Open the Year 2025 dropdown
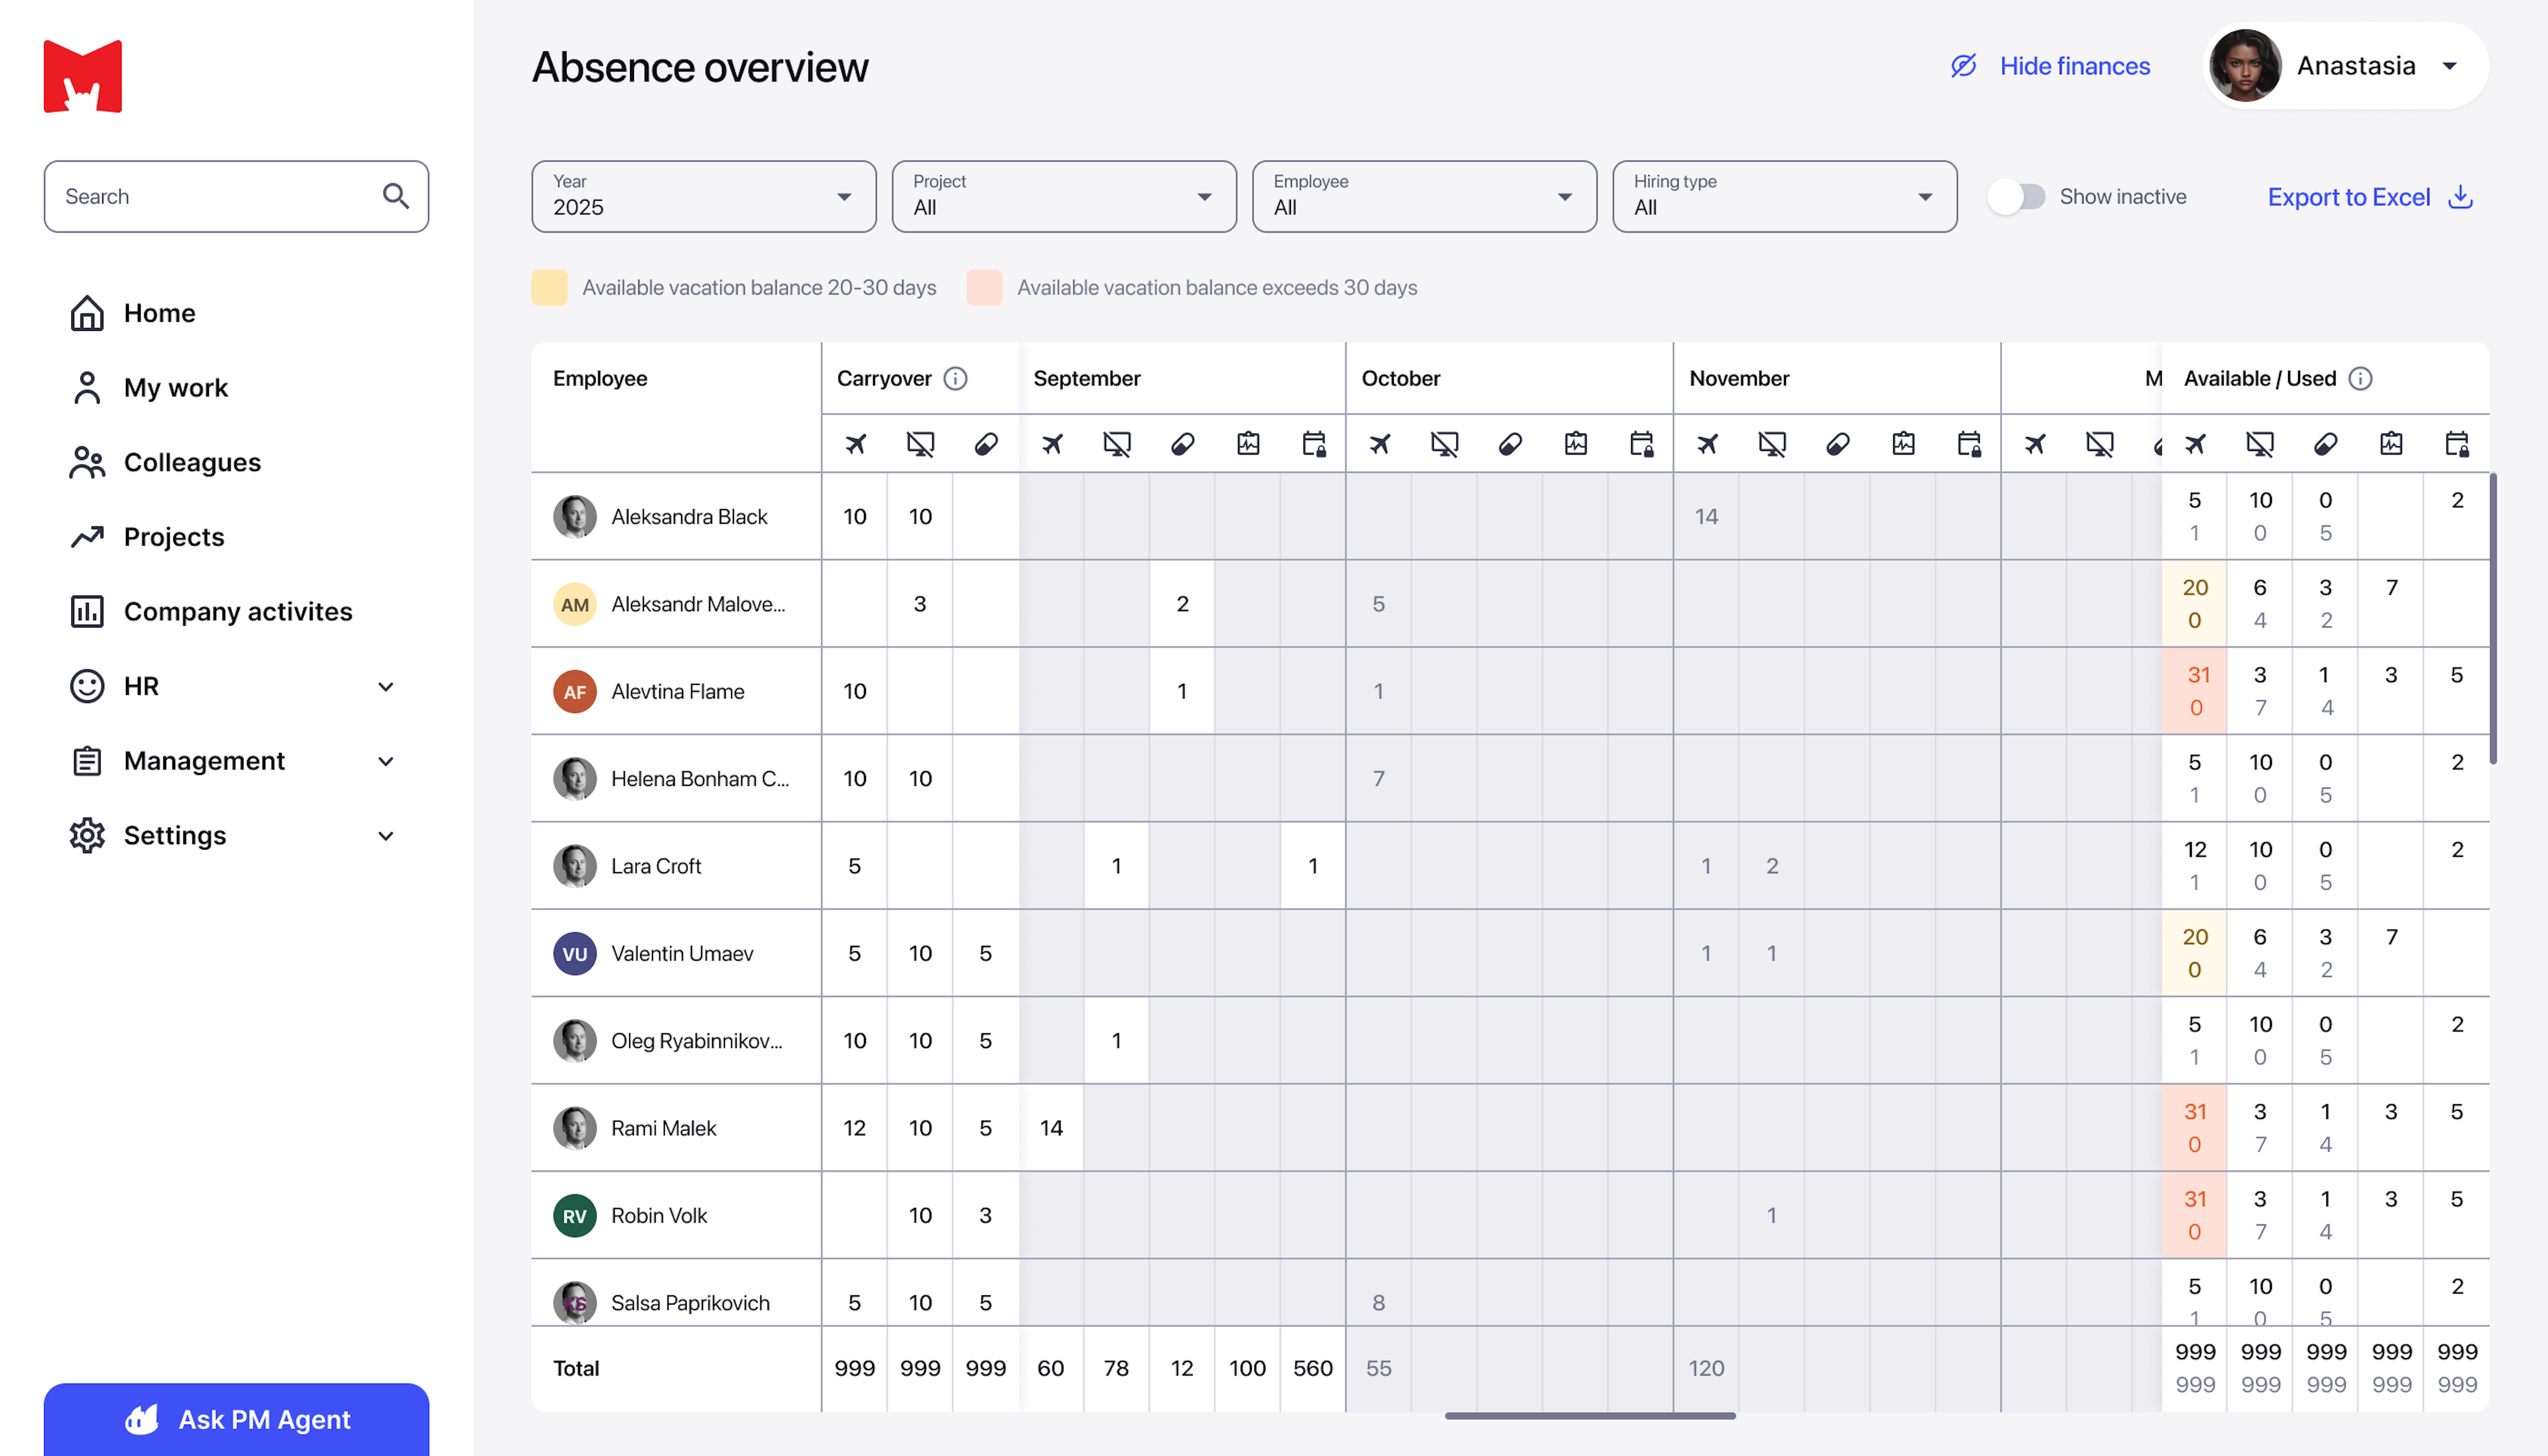The height and width of the screenshot is (1456, 2548). pos(703,197)
